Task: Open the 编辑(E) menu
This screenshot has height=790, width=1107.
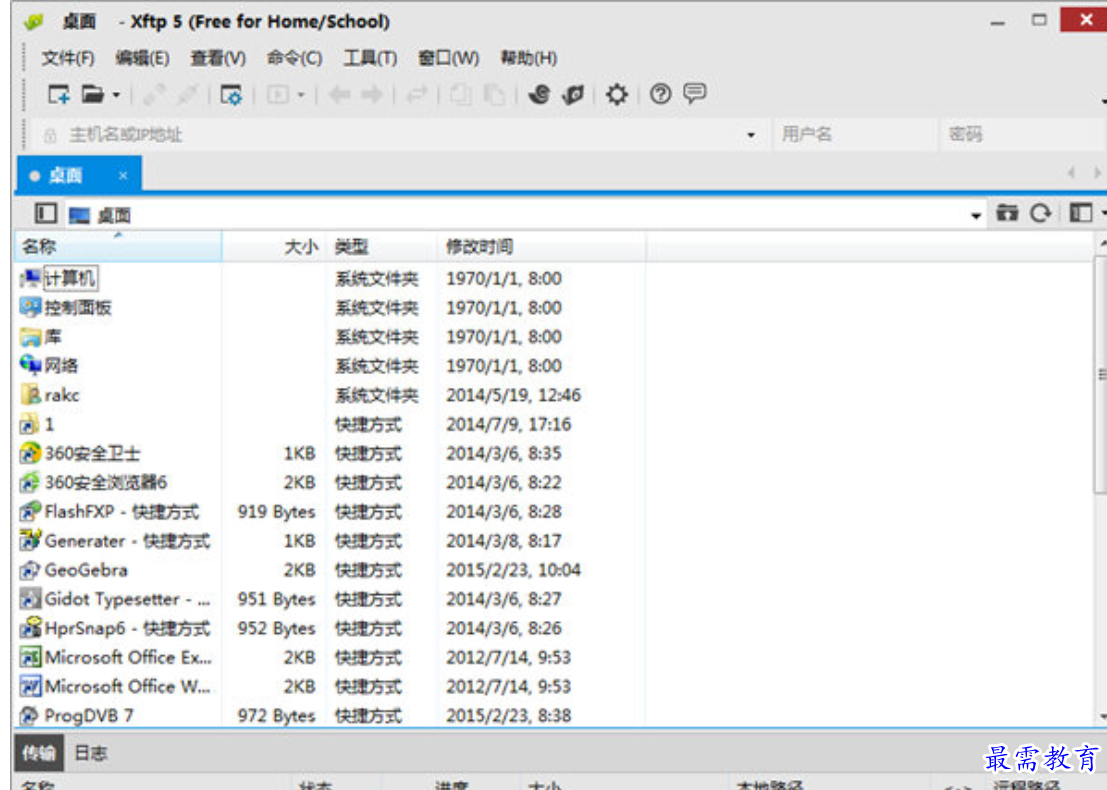Action: pyautogui.click(x=142, y=58)
